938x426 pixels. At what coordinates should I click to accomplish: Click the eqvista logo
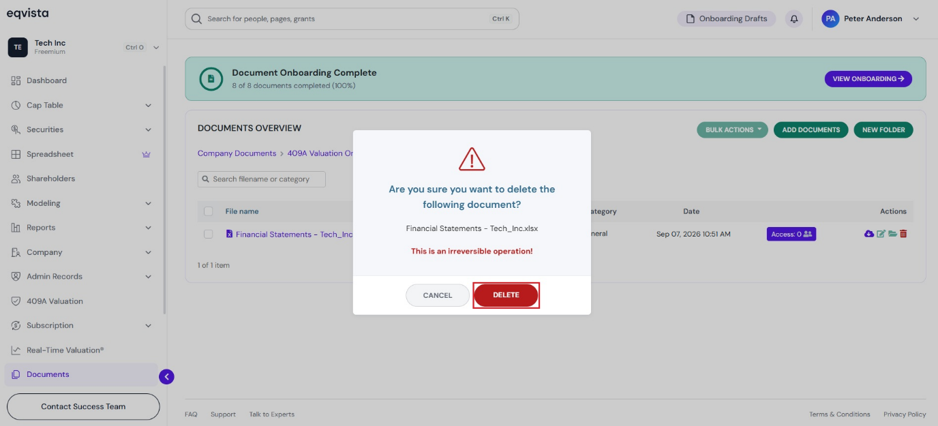coord(28,13)
